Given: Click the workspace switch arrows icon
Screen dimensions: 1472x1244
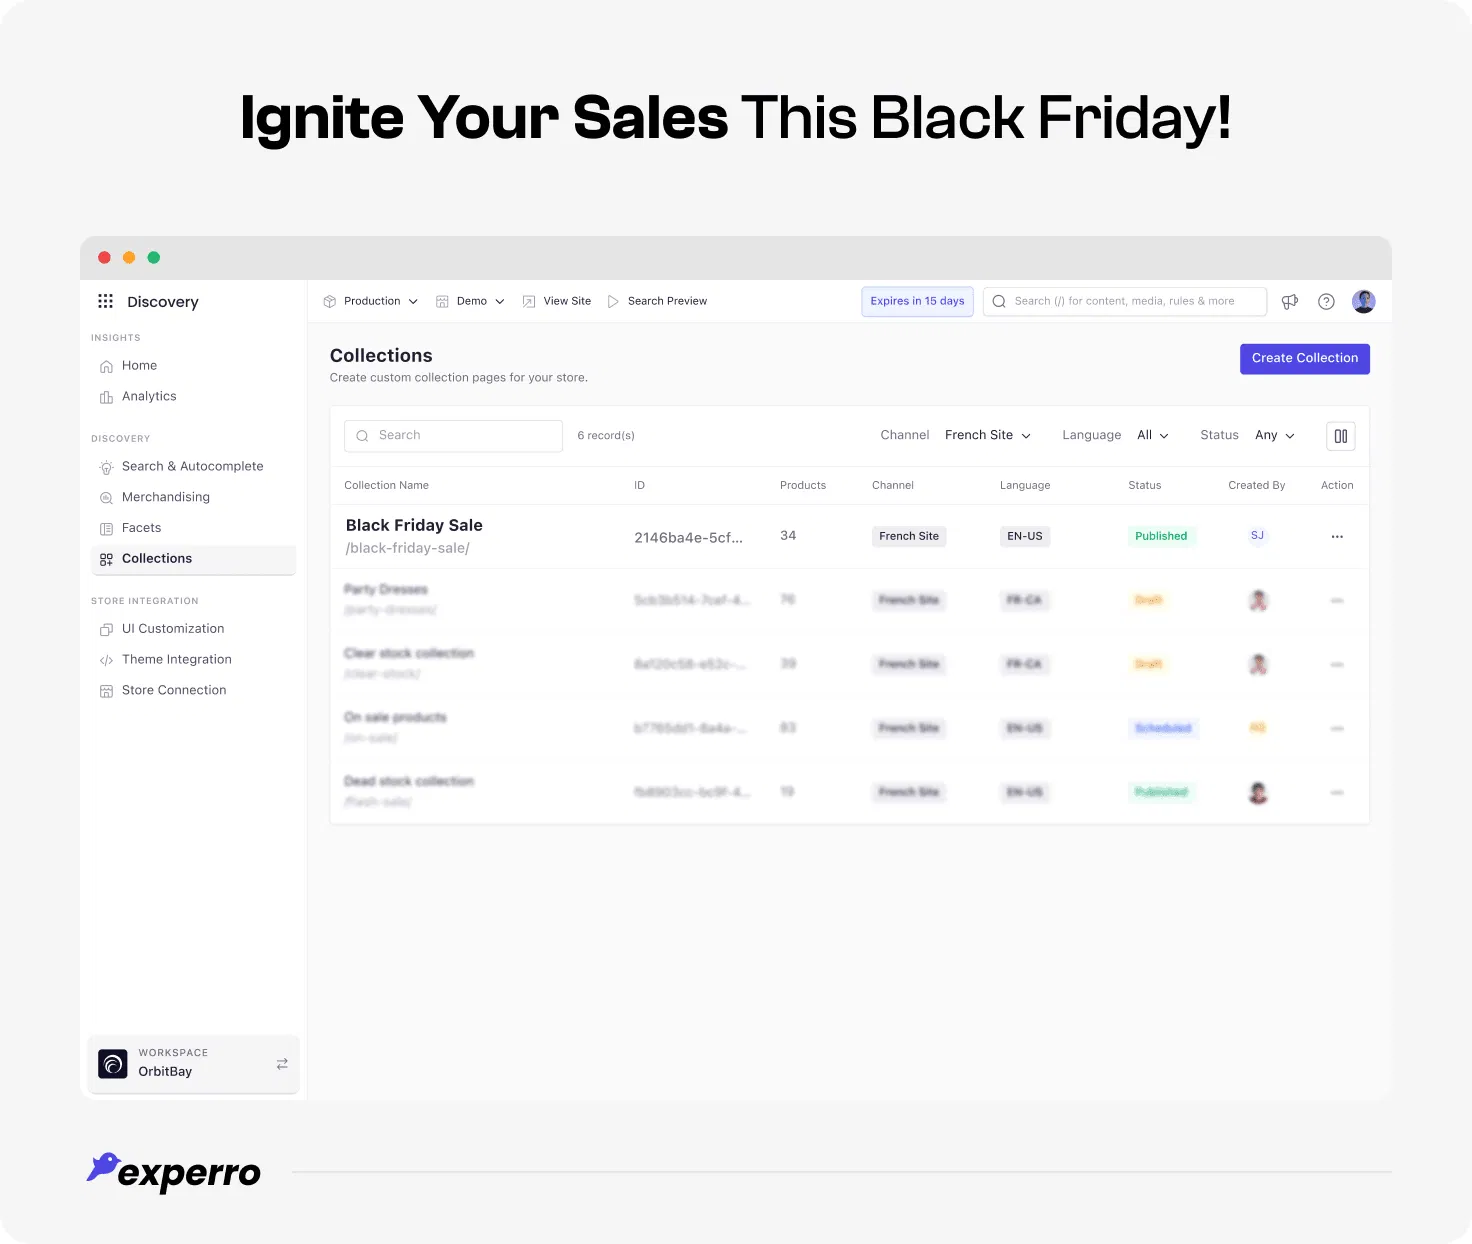Looking at the screenshot, I should (282, 1063).
